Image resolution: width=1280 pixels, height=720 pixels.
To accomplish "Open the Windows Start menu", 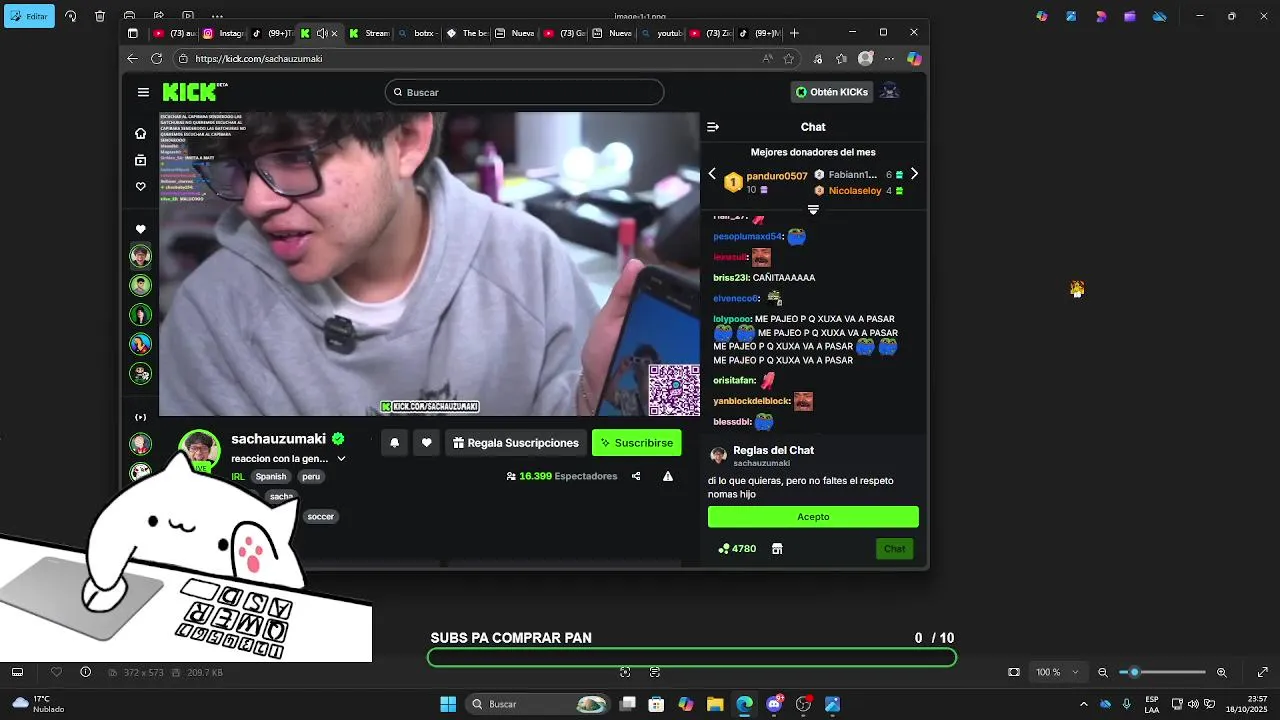I will tap(448, 704).
